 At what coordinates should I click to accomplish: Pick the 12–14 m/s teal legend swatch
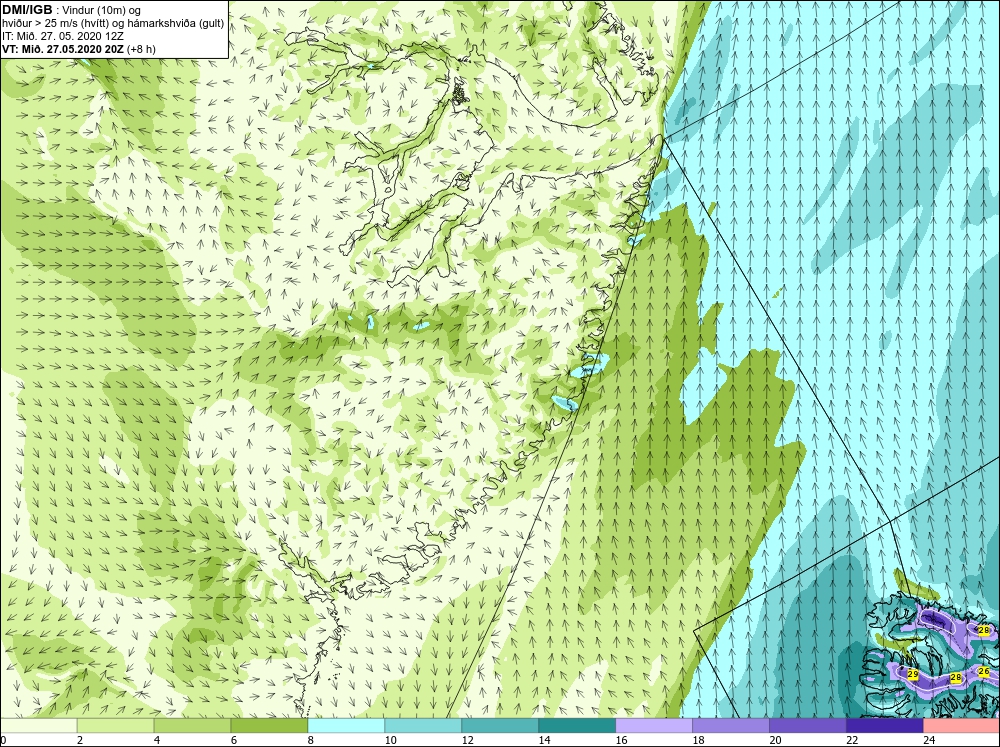tap(500, 725)
